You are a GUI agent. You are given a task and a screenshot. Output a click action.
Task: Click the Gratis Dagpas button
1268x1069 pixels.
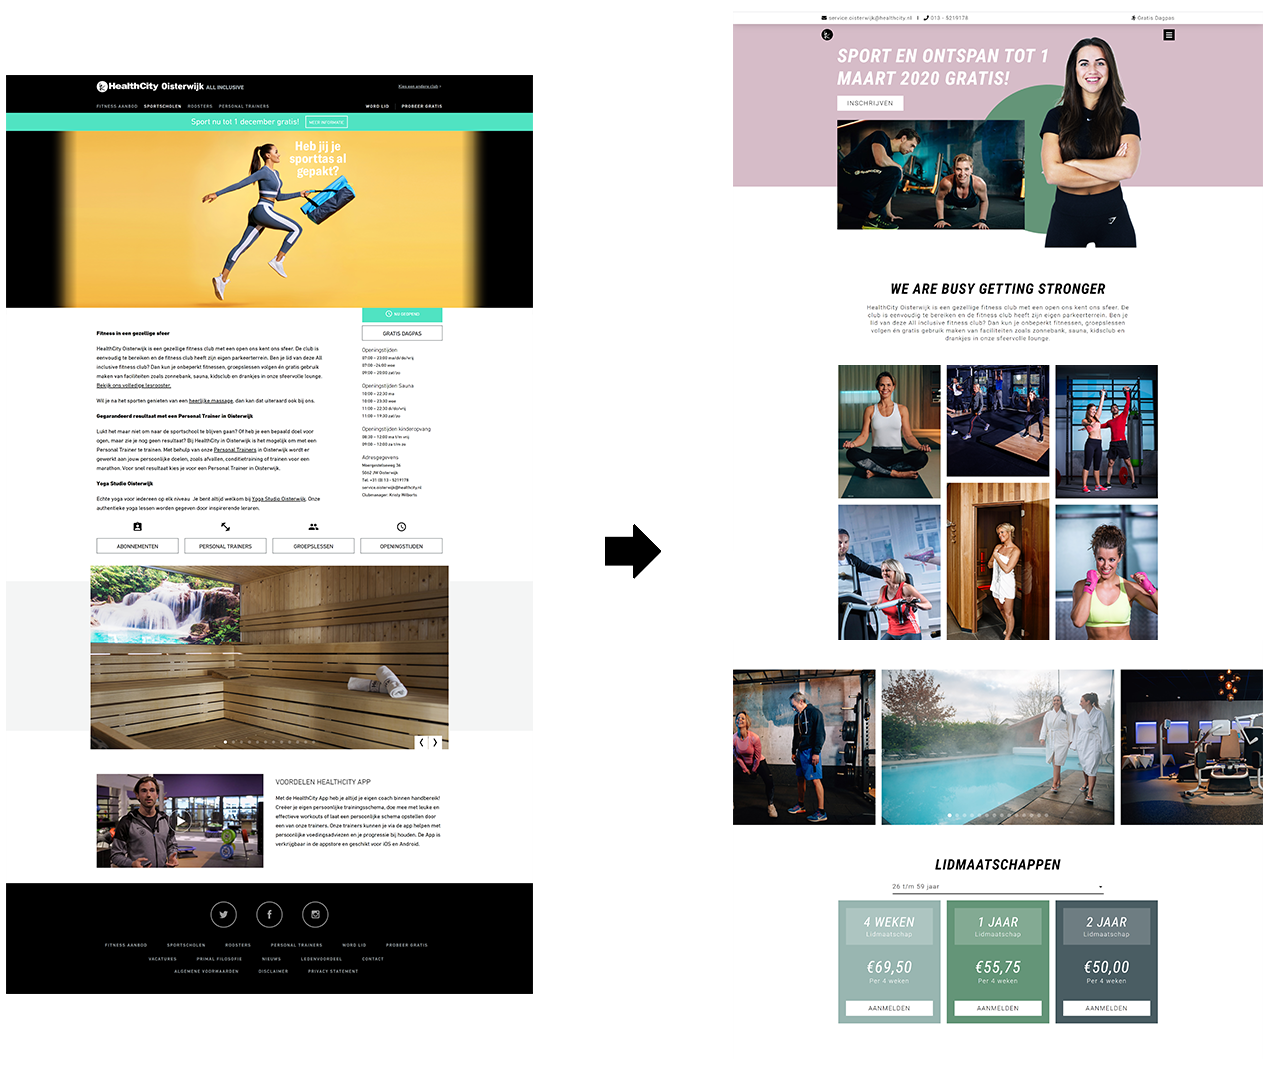point(402,333)
